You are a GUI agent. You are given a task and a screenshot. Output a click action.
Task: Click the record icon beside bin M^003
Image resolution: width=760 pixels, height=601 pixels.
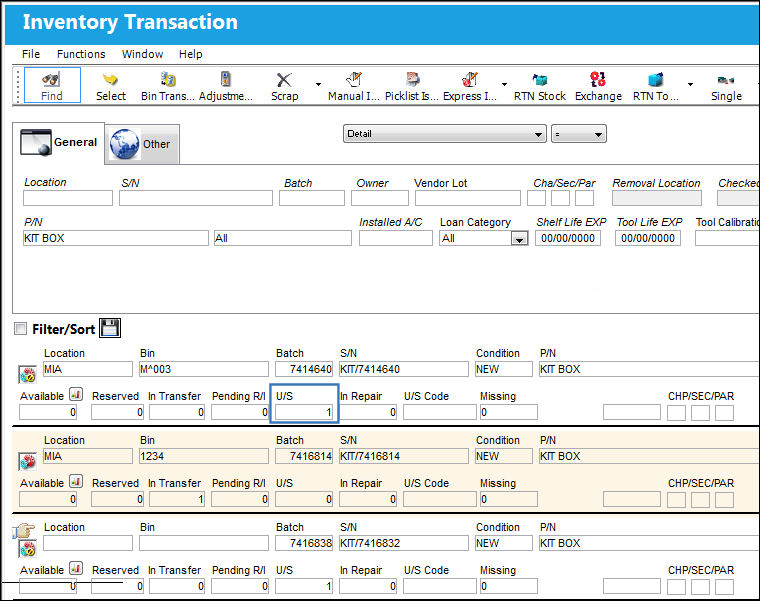tap(28, 374)
